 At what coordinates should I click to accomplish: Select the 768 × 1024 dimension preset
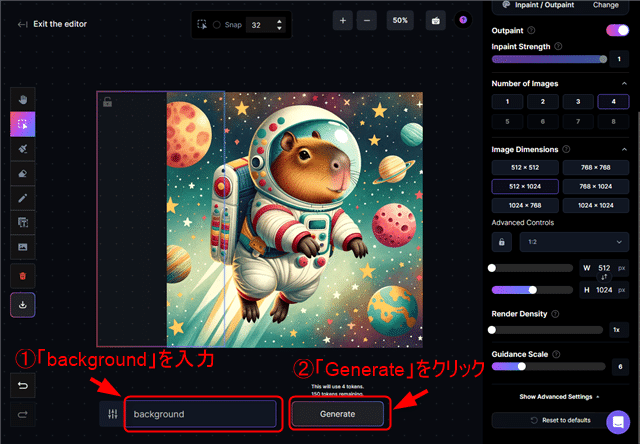pos(596,186)
